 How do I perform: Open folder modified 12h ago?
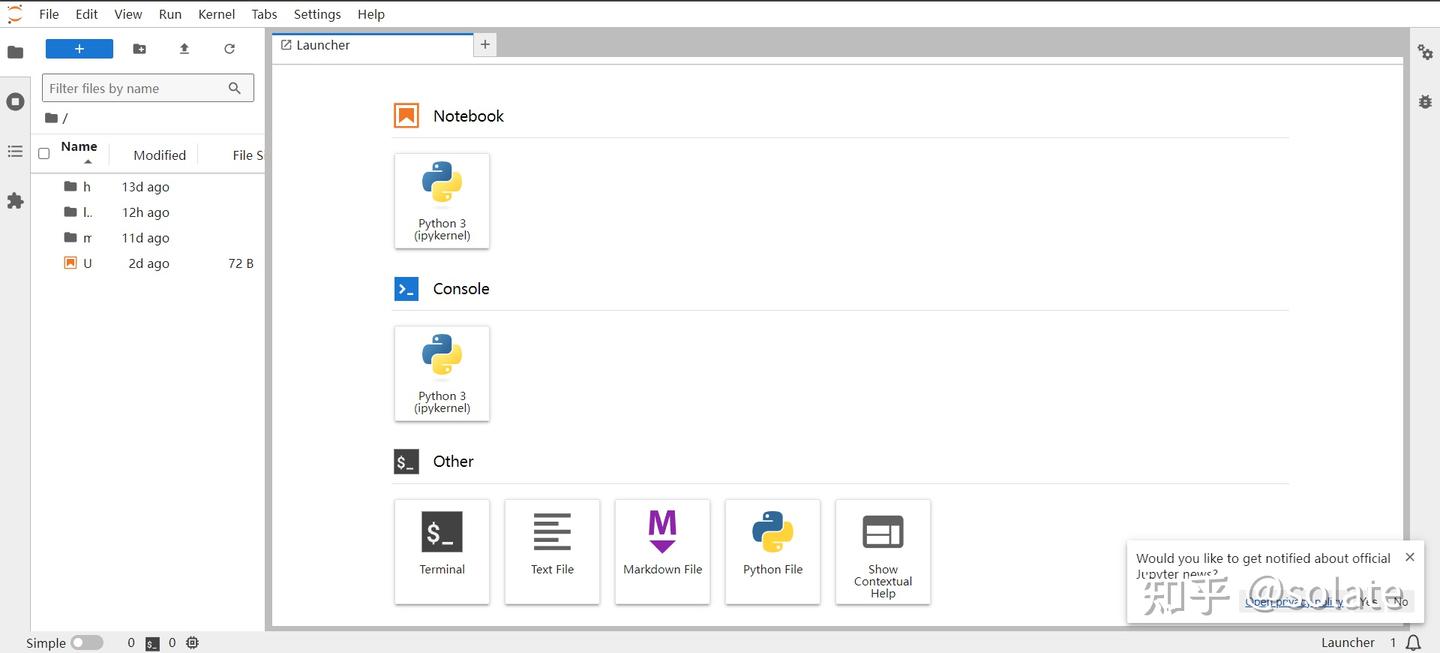(148, 212)
